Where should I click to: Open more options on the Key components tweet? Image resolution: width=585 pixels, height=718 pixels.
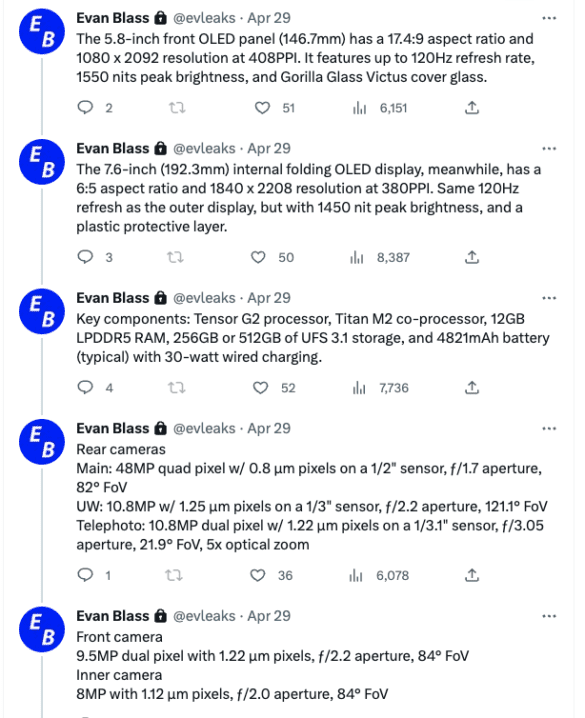coord(549,298)
